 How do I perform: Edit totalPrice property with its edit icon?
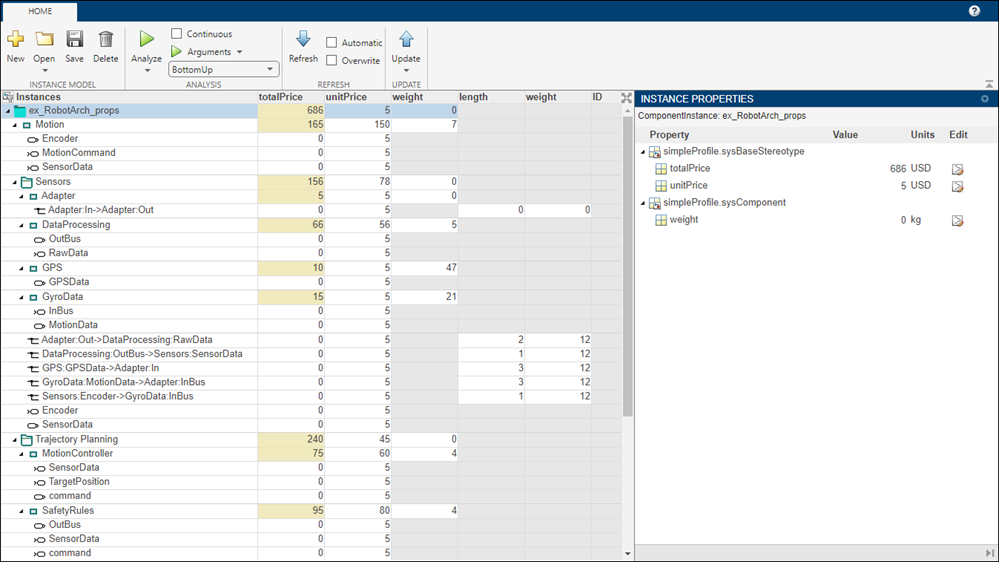click(x=957, y=169)
